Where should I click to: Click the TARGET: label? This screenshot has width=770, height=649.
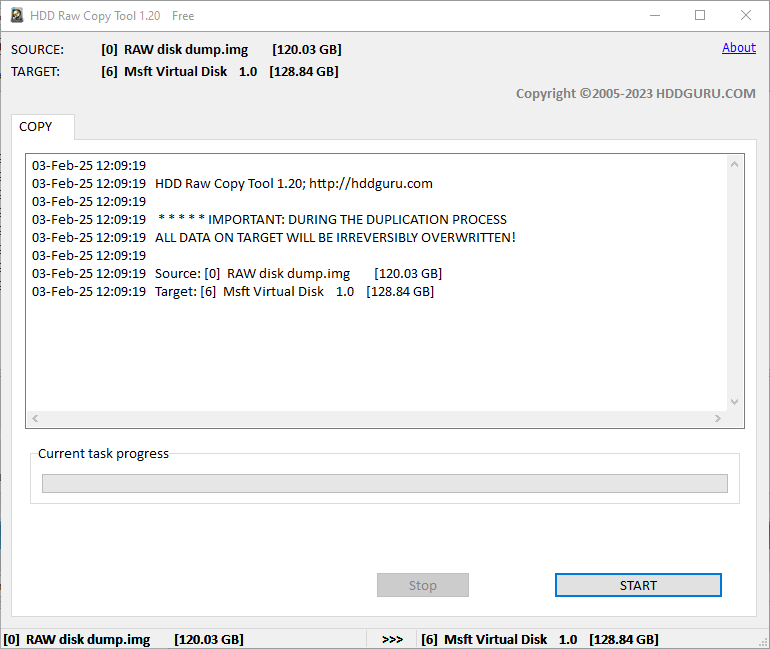point(35,72)
